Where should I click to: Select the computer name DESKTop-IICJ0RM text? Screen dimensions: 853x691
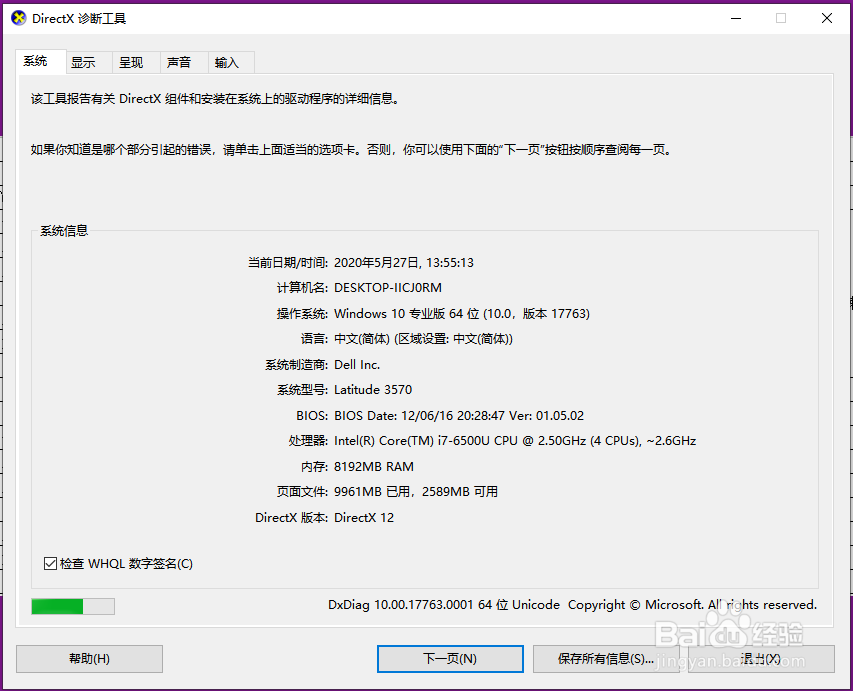pyautogui.click(x=387, y=287)
